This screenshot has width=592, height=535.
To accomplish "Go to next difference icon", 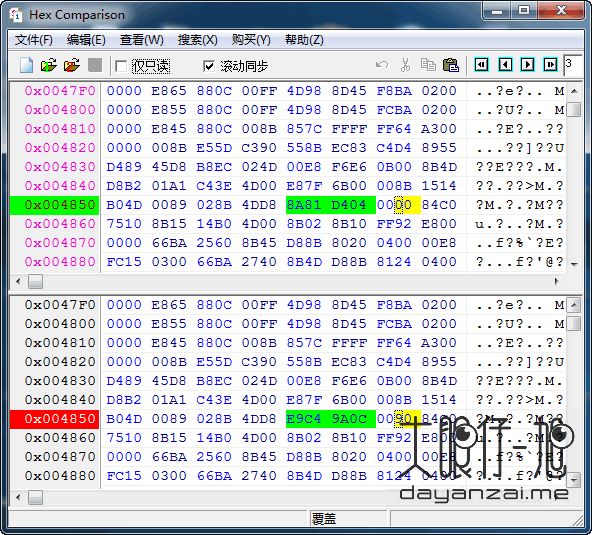I will pos(527,65).
